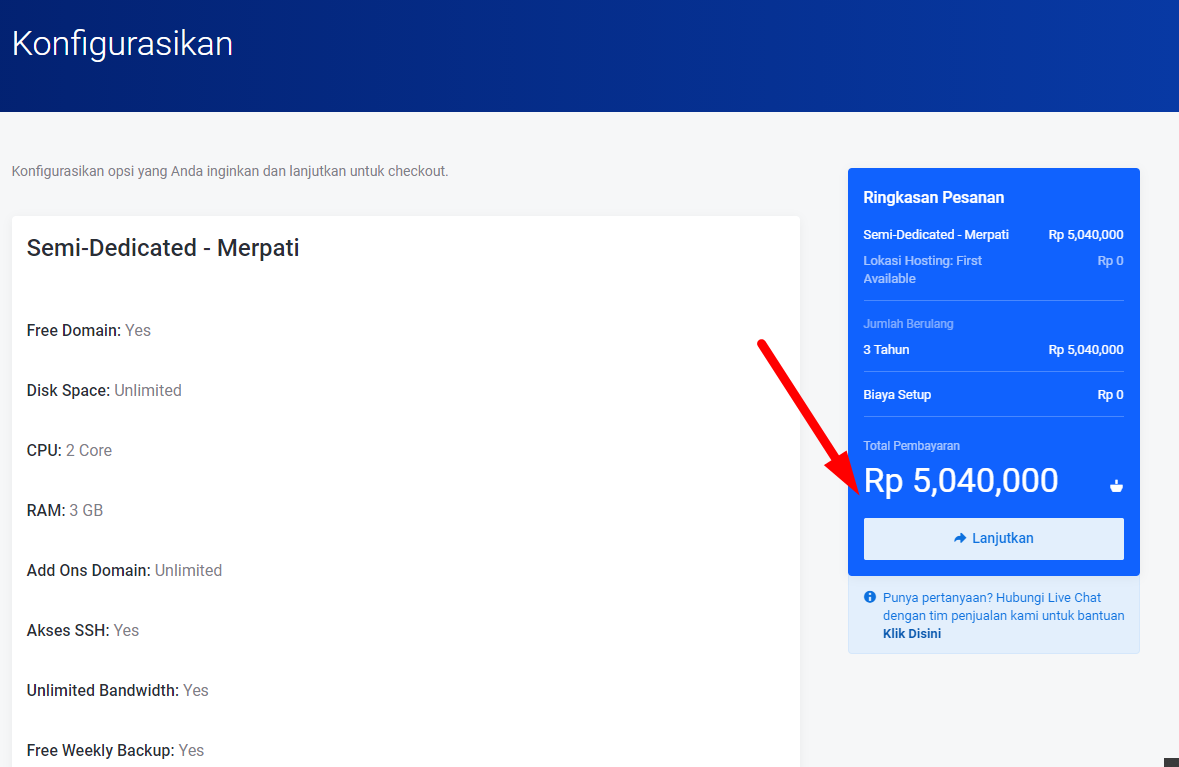The height and width of the screenshot is (767, 1179).
Task: Click the share arrow icon in Lanjutkan
Action: [960, 538]
